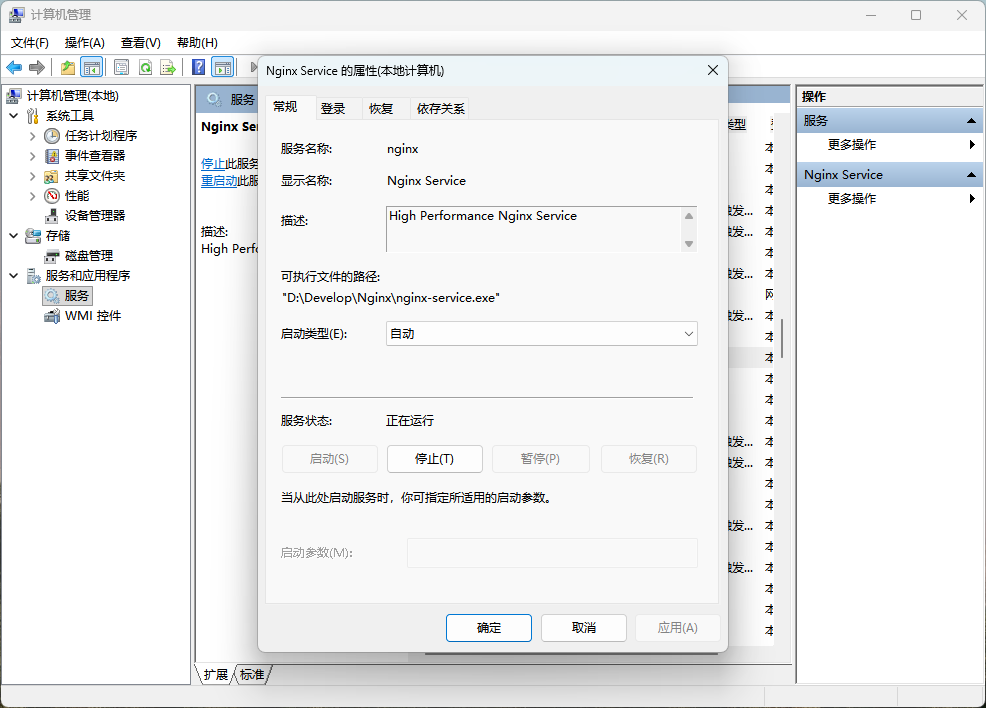Image resolution: width=986 pixels, height=708 pixels.
Task: Collapse the 系统工具 tree node
Action: pos(14,116)
